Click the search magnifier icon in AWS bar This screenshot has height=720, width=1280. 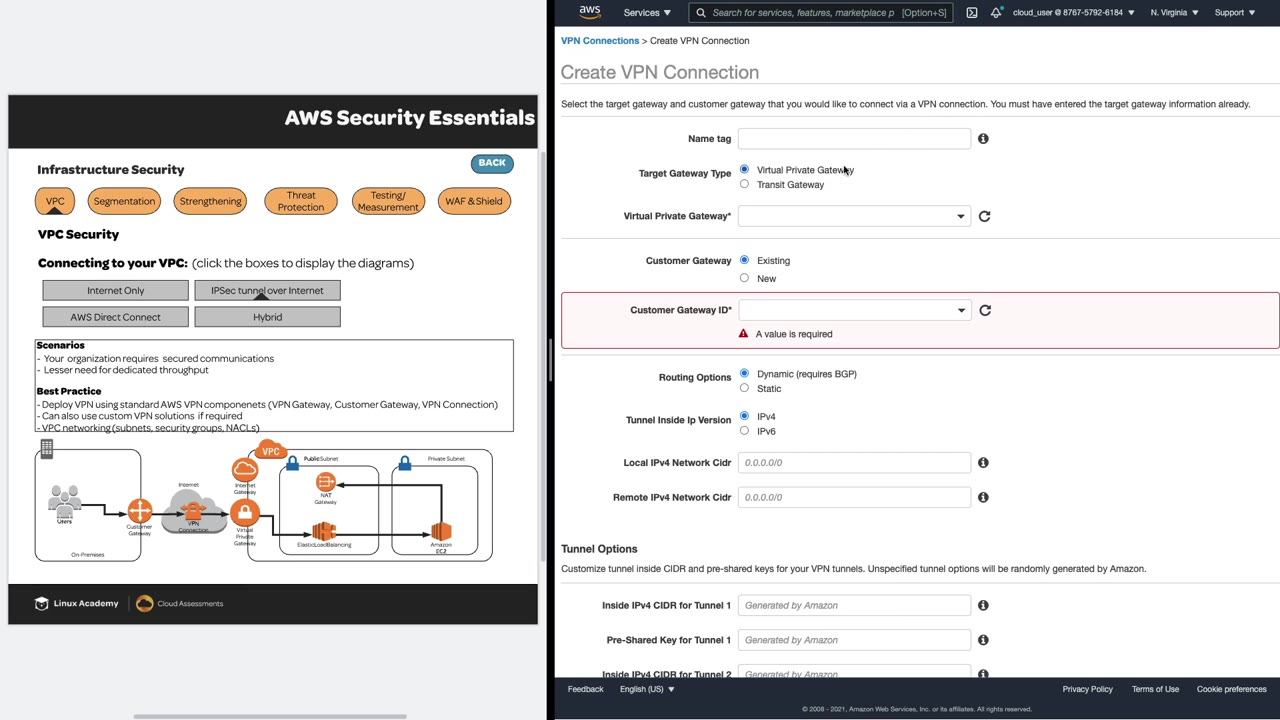(701, 13)
